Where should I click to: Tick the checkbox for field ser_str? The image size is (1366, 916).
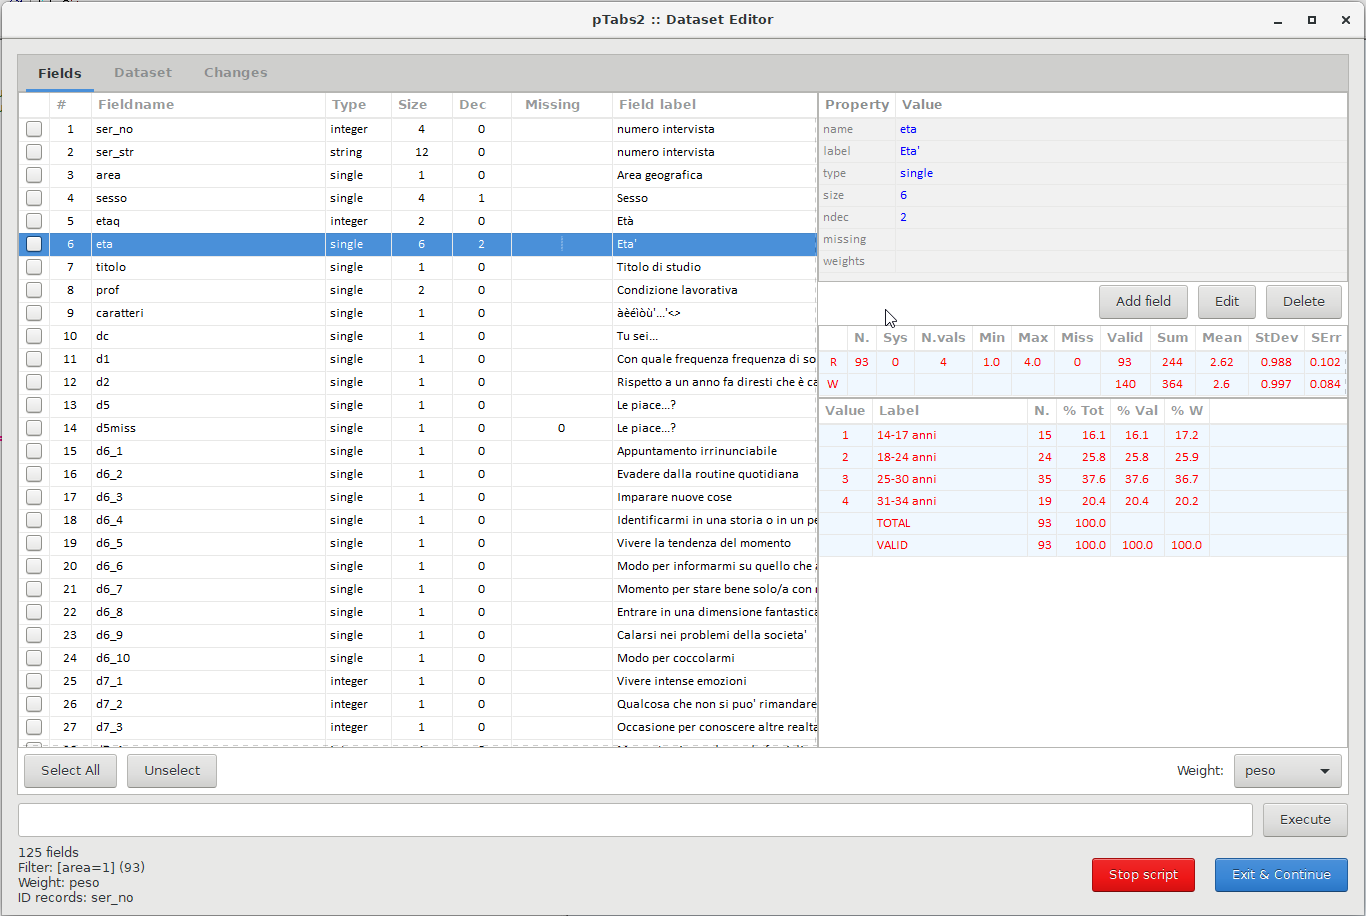coord(34,152)
